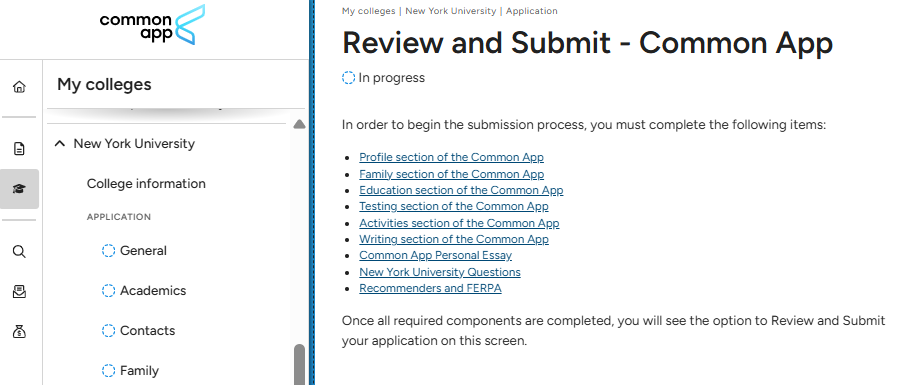Viewport: 915px width, 385px height.
Task: Click the sidebar scrollbar thumb
Action: 299,365
